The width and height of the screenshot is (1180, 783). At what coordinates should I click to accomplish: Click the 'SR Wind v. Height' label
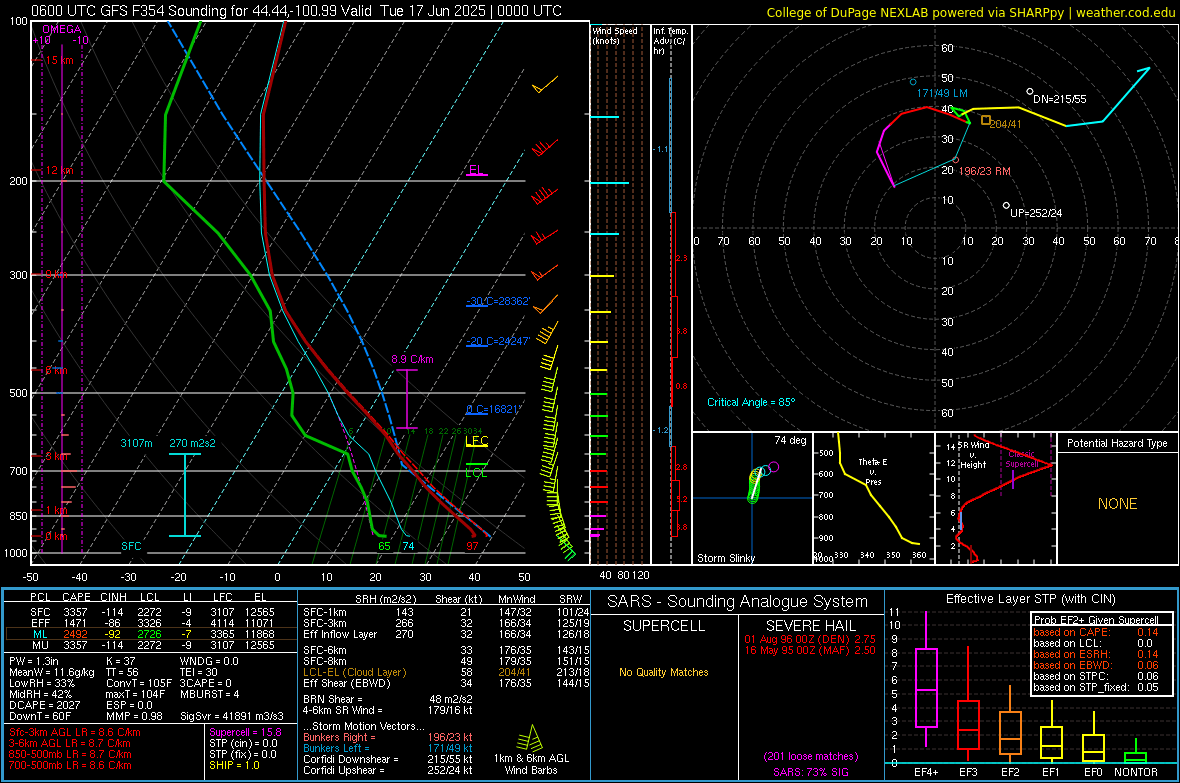(973, 455)
